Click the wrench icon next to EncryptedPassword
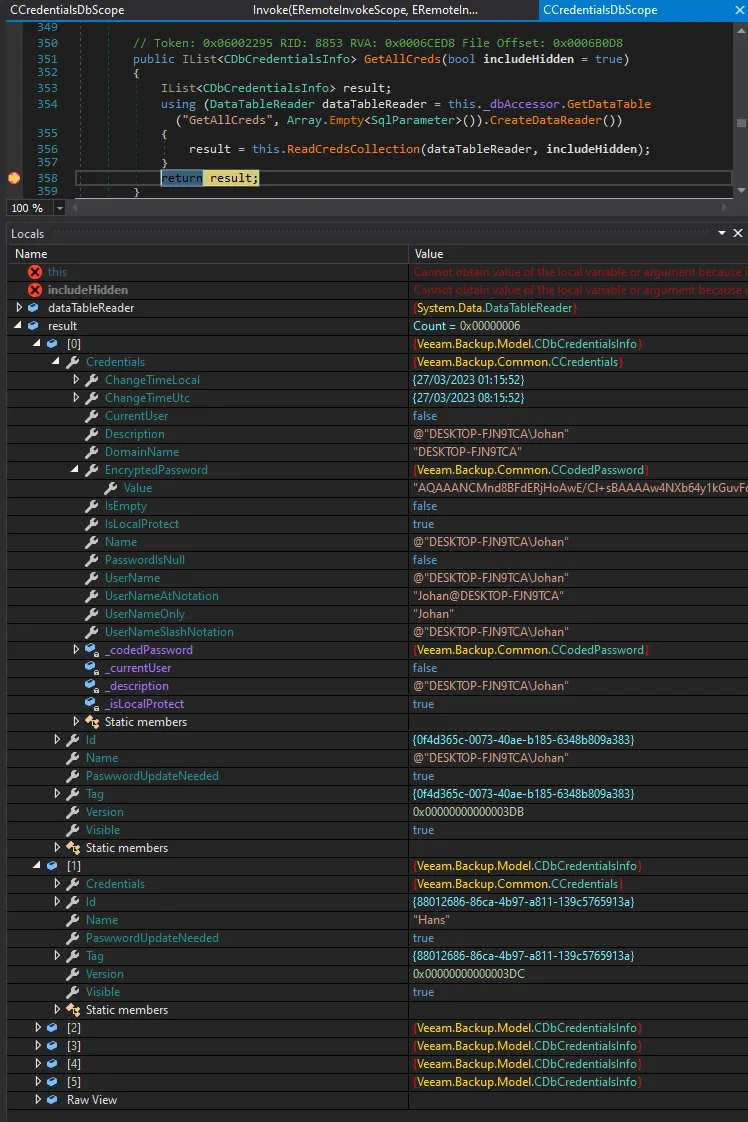This screenshot has width=748, height=1122. coord(91,470)
